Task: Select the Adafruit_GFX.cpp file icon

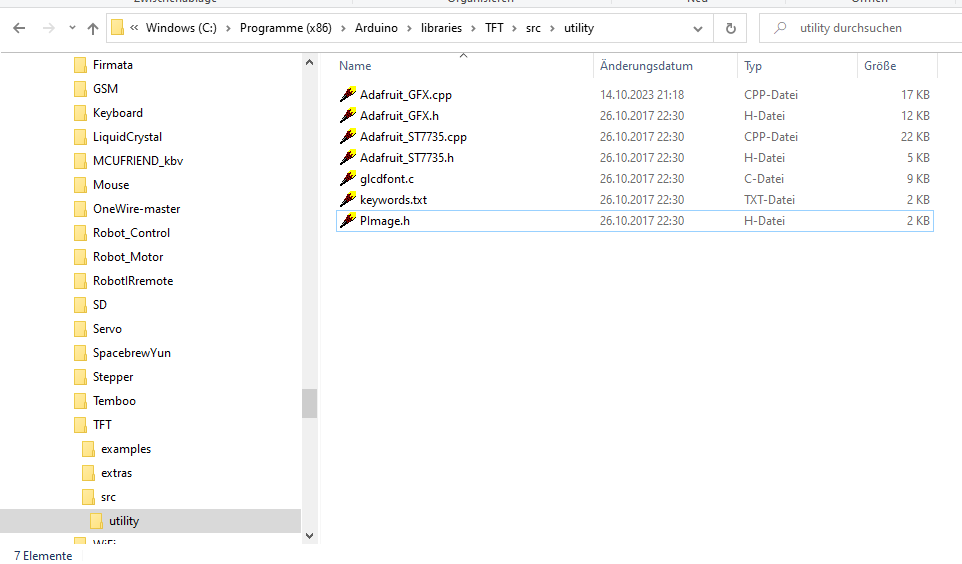Action: (x=348, y=95)
